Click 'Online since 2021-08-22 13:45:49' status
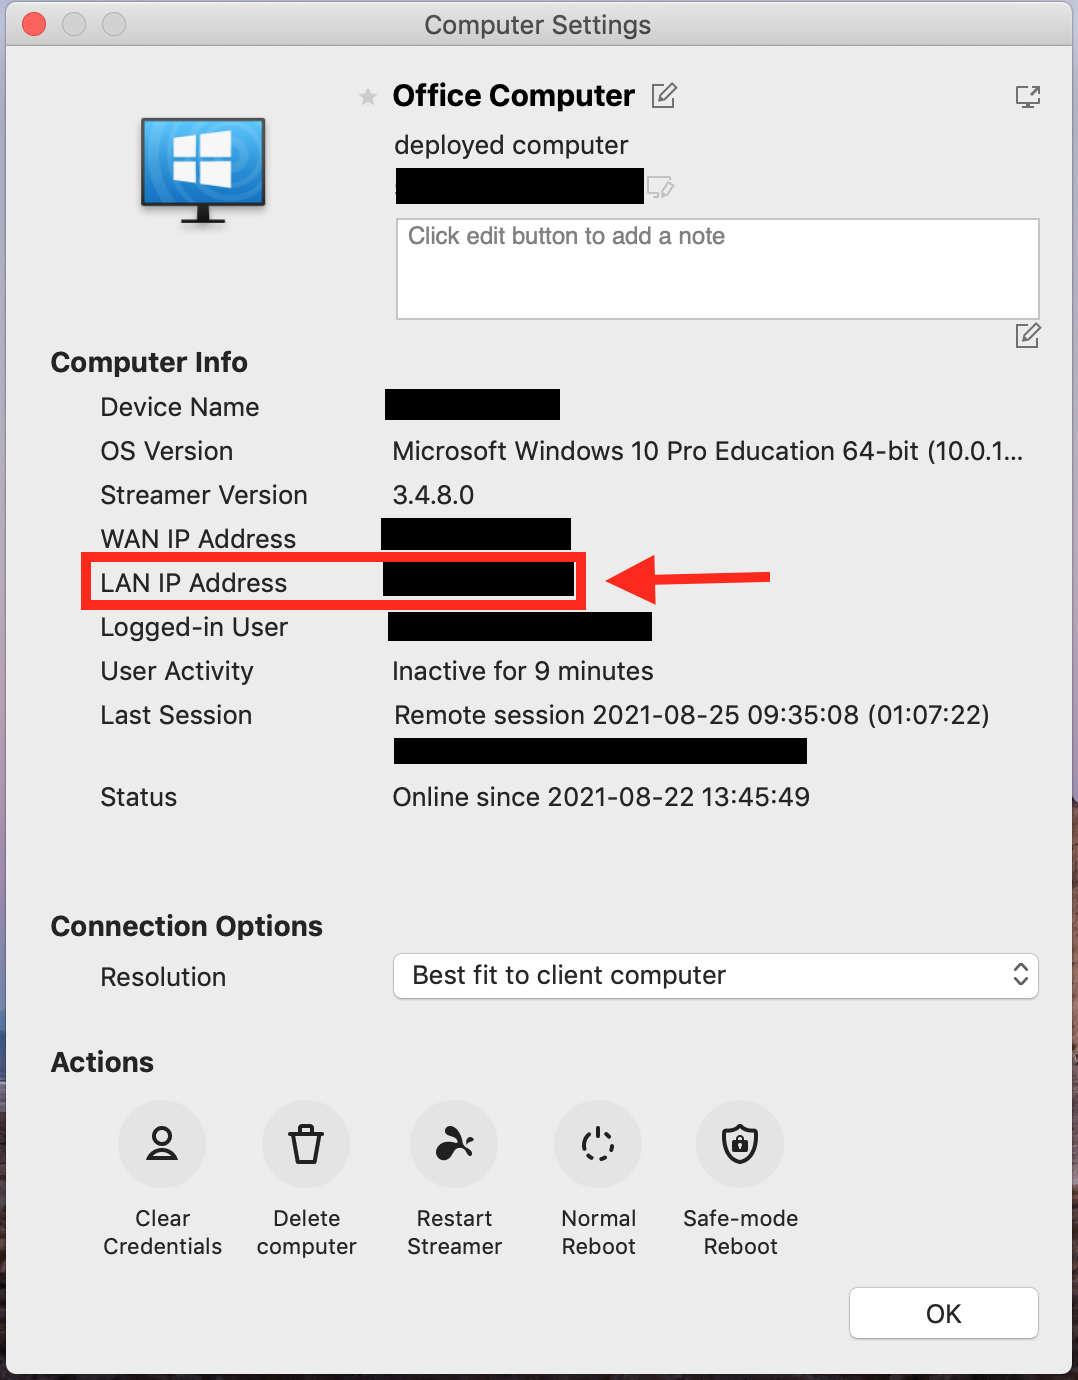This screenshot has width=1078, height=1380. point(601,797)
